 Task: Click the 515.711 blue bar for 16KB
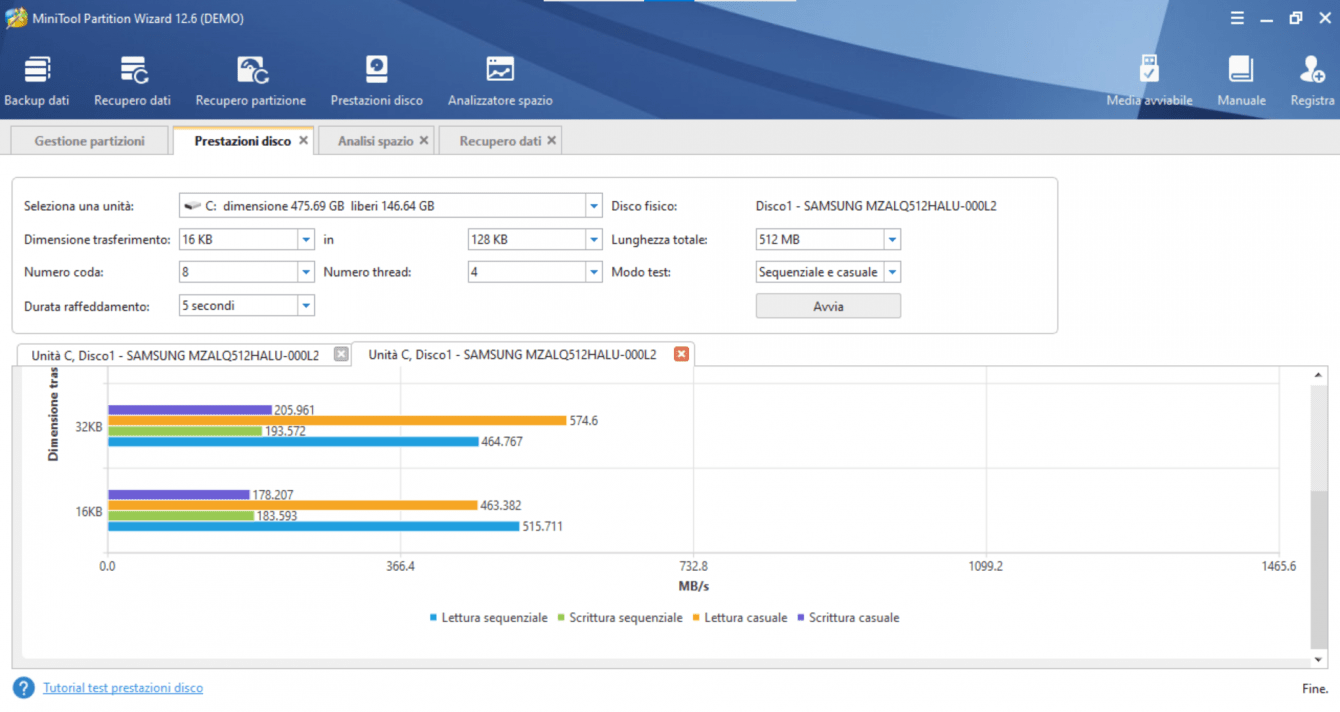[x=313, y=526]
